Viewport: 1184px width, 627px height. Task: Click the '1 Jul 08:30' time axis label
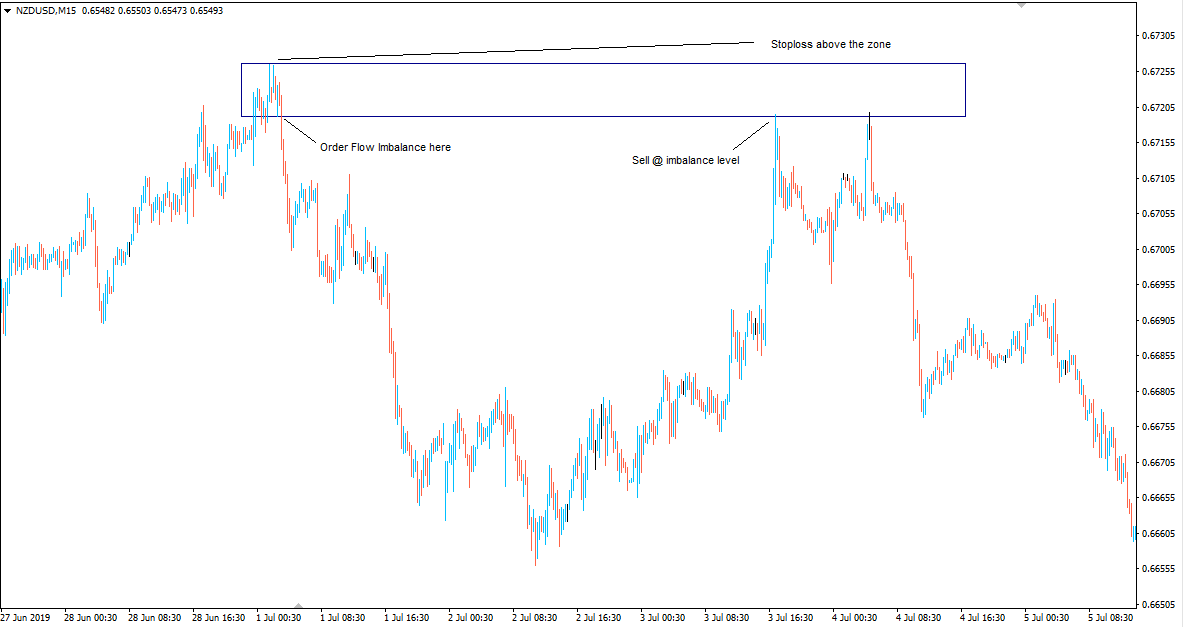pos(343,618)
